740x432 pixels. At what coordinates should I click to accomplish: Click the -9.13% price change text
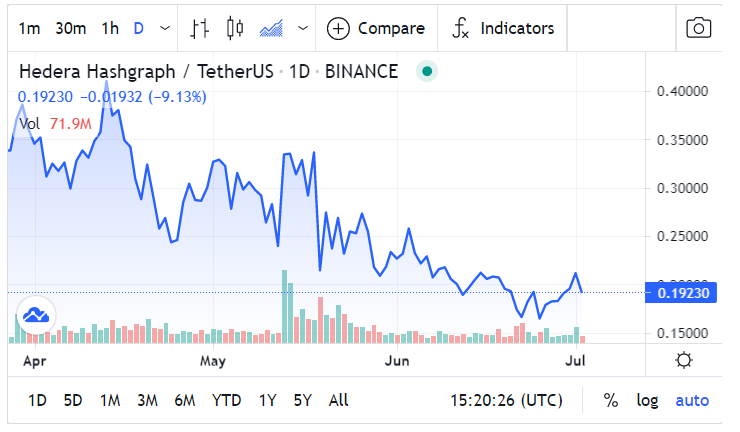pyautogui.click(x=177, y=97)
